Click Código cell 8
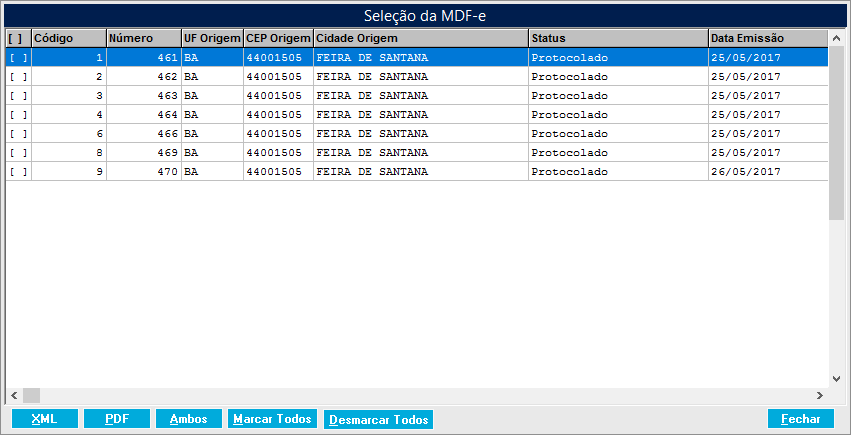Image resolution: width=851 pixels, height=435 pixels. [69, 152]
